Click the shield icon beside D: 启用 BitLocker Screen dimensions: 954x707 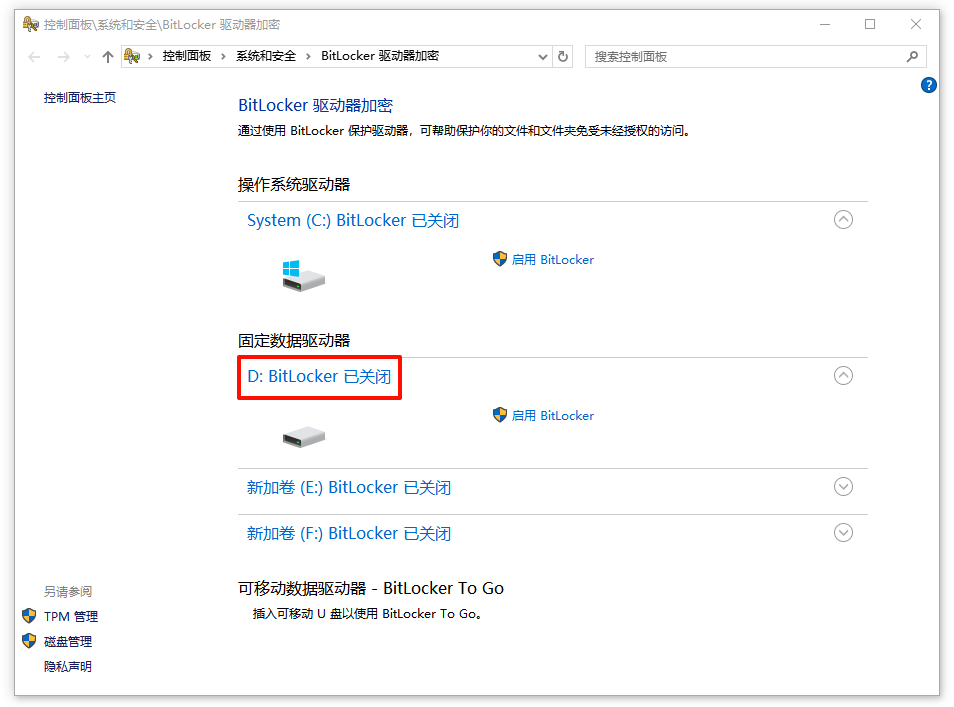click(x=500, y=415)
